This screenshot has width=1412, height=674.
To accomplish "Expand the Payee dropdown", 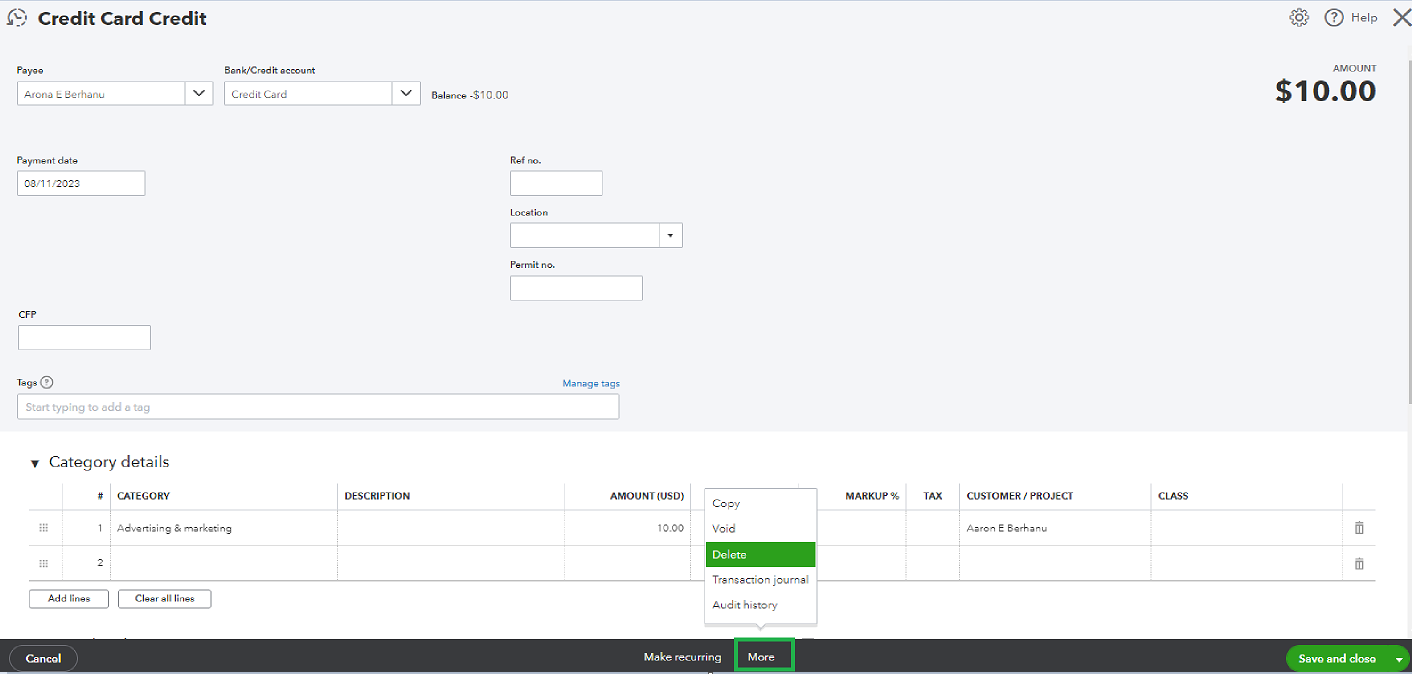I will (x=199, y=94).
